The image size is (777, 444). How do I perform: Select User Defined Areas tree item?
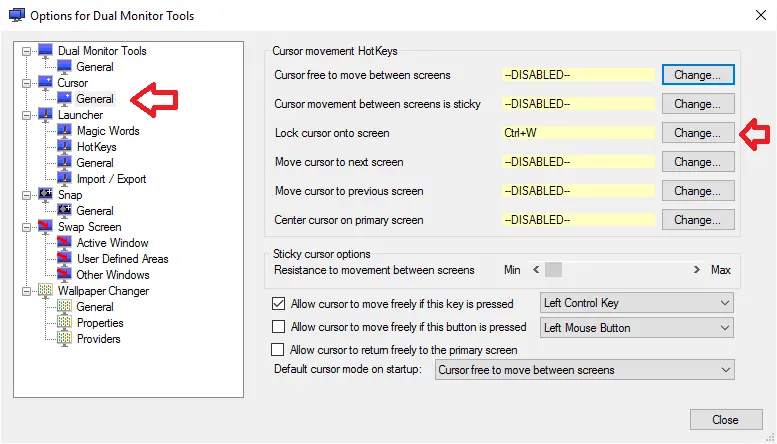coord(122,259)
